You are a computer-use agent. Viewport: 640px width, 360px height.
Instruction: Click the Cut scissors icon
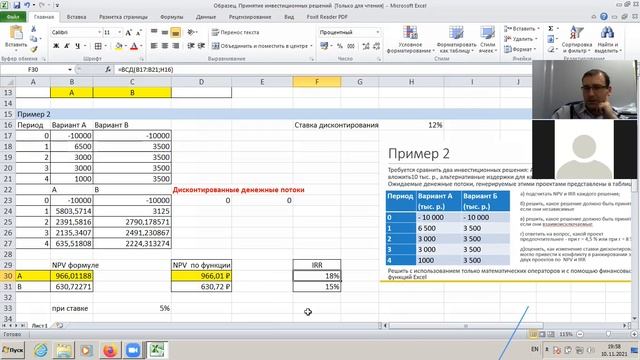click(x=33, y=29)
